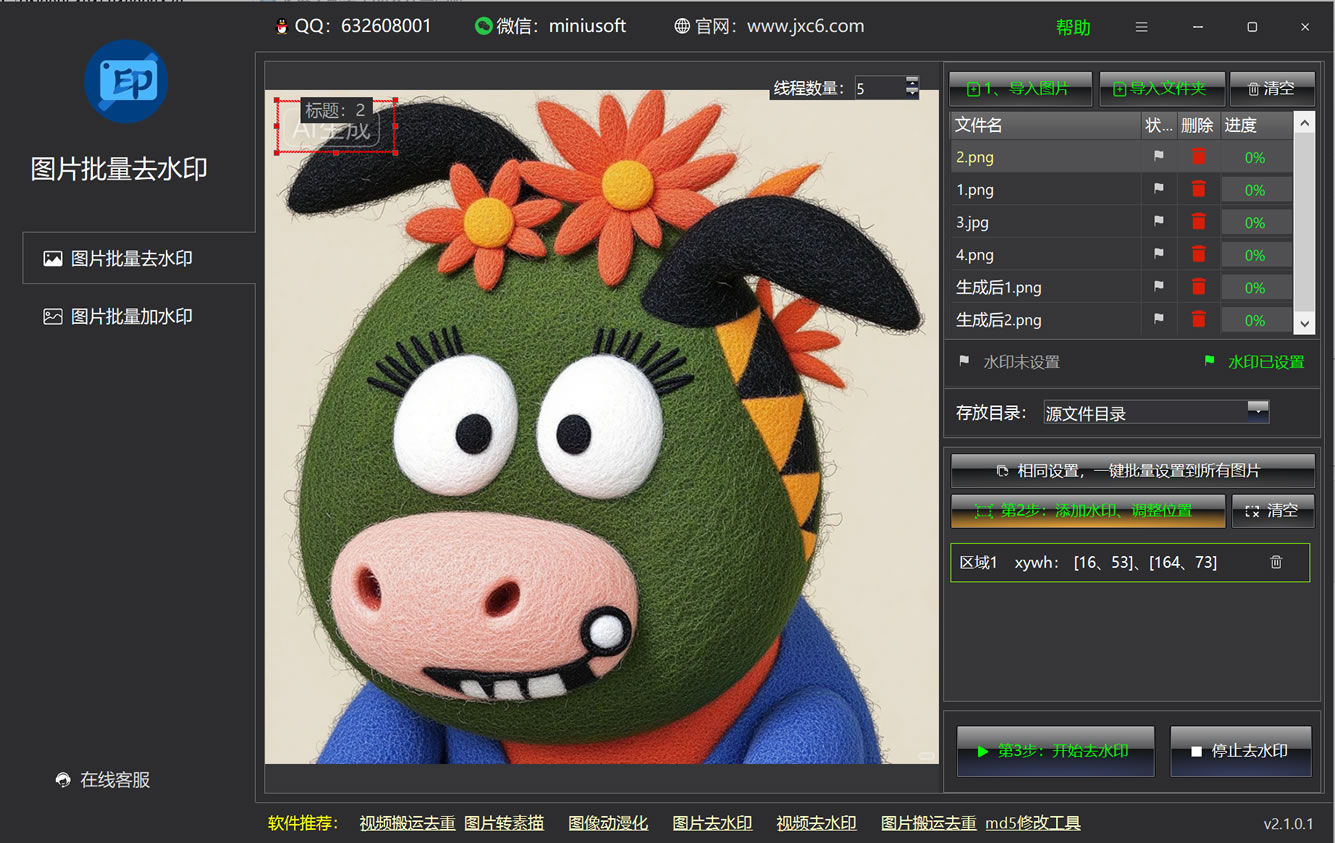Open the hamburger menu in title bar
The image size is (1335, 843).
pos(1141,27)
